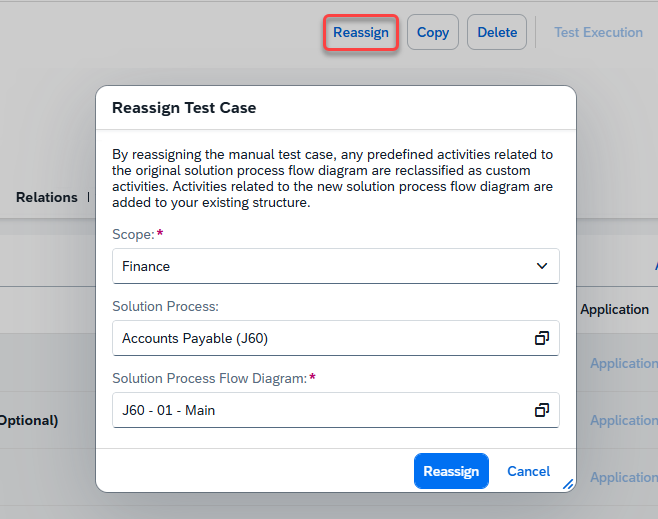The height and width of the screenshot is (519, 658).
Task: Click the Accounts Payable (J60) input field
Action: click(322, 338)
